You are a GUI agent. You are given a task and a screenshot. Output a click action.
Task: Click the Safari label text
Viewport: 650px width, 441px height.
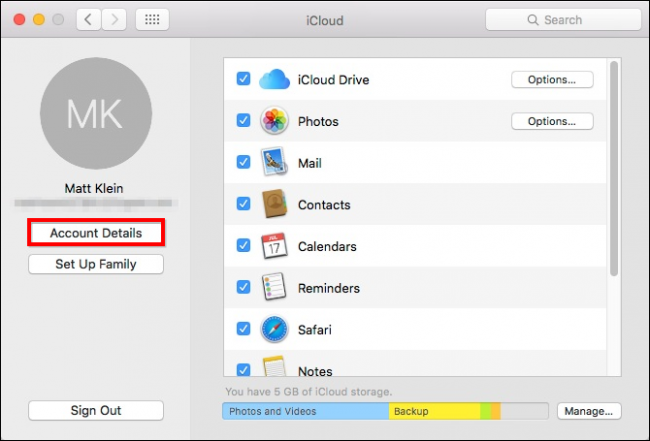(315, 330)
